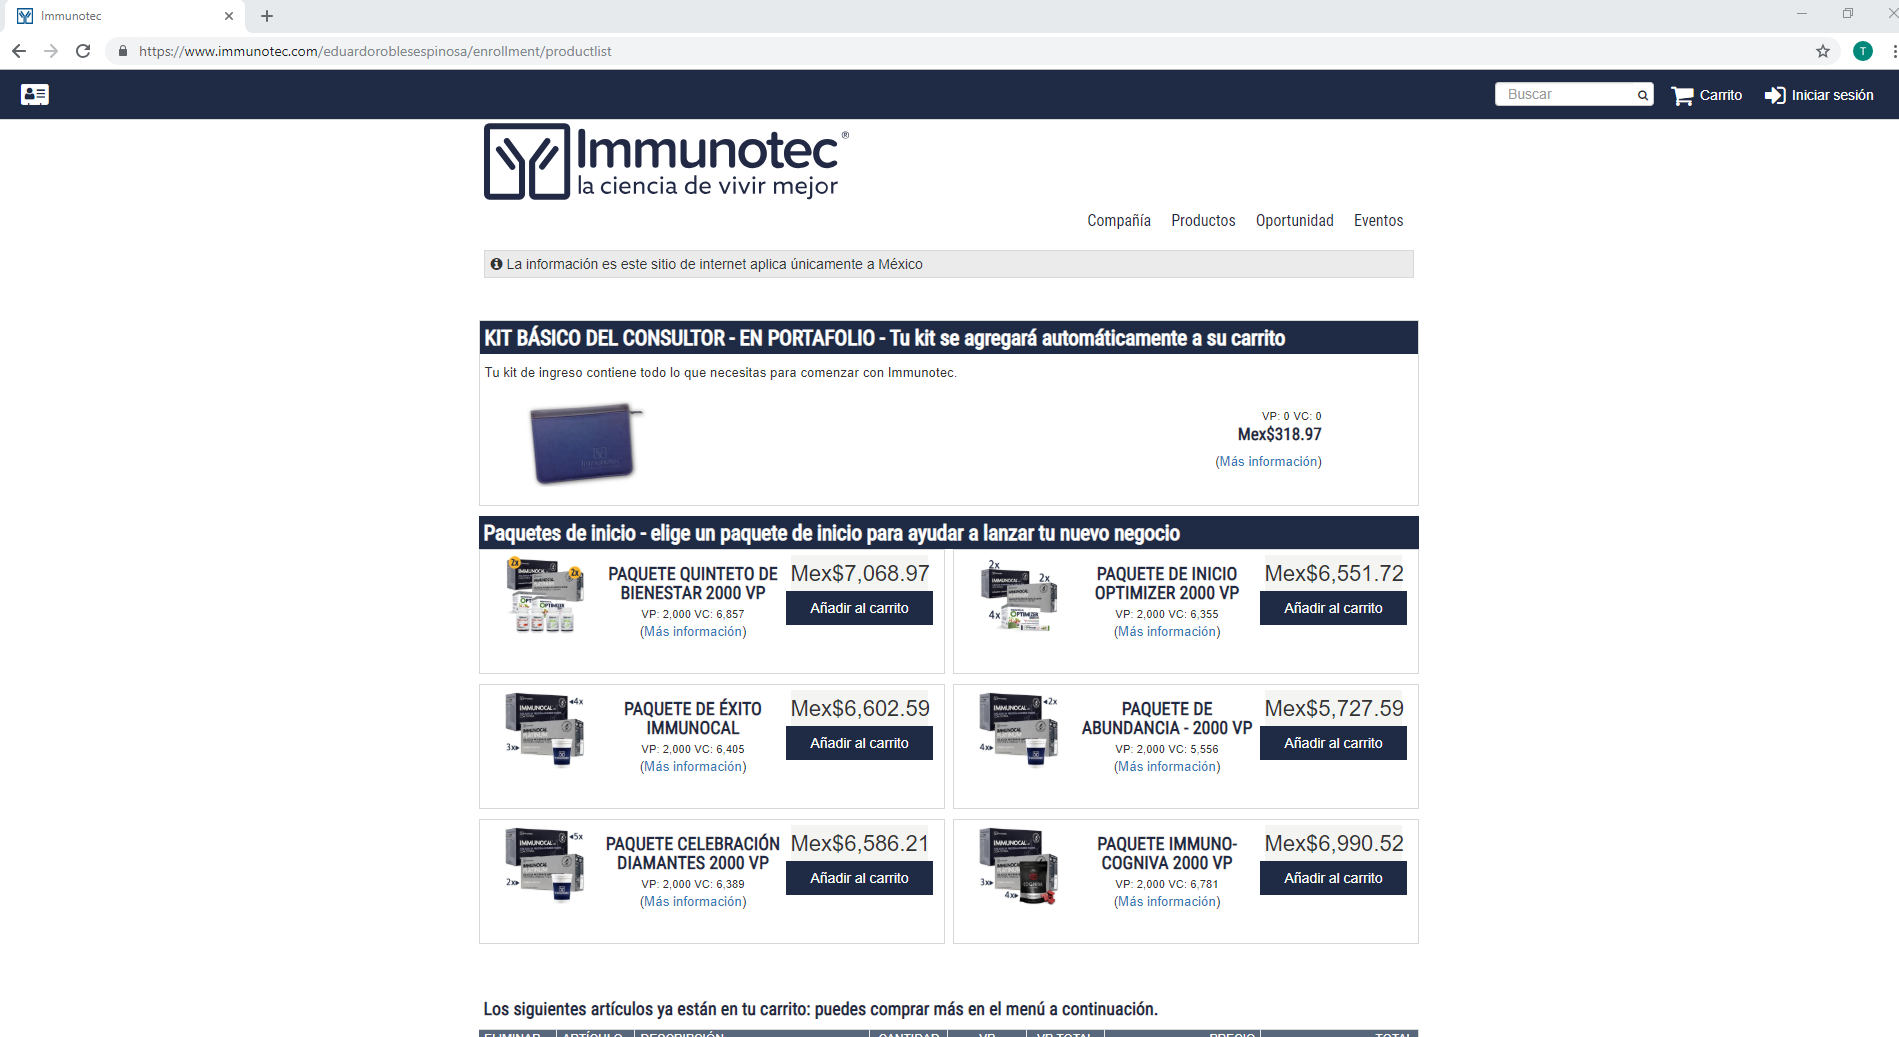Click the Mex$7,068.97 price

(x=860, y=573)
